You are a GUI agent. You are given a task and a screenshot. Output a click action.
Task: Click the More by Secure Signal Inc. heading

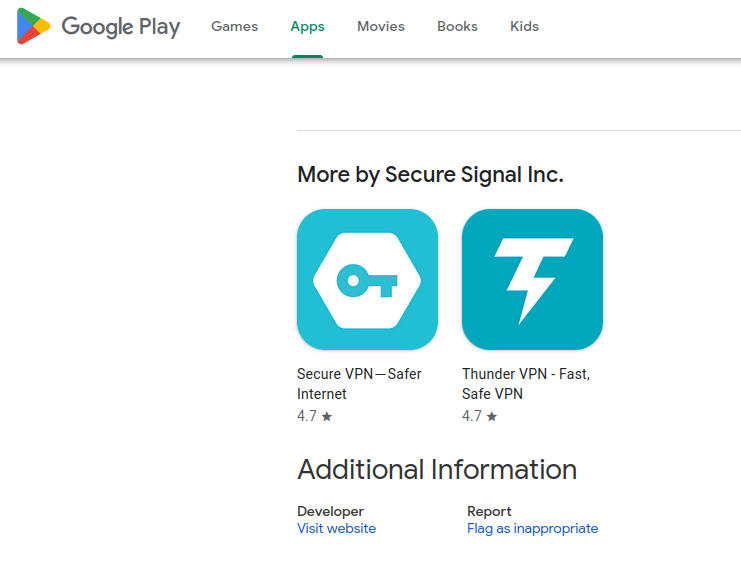(x=431, y=174)
